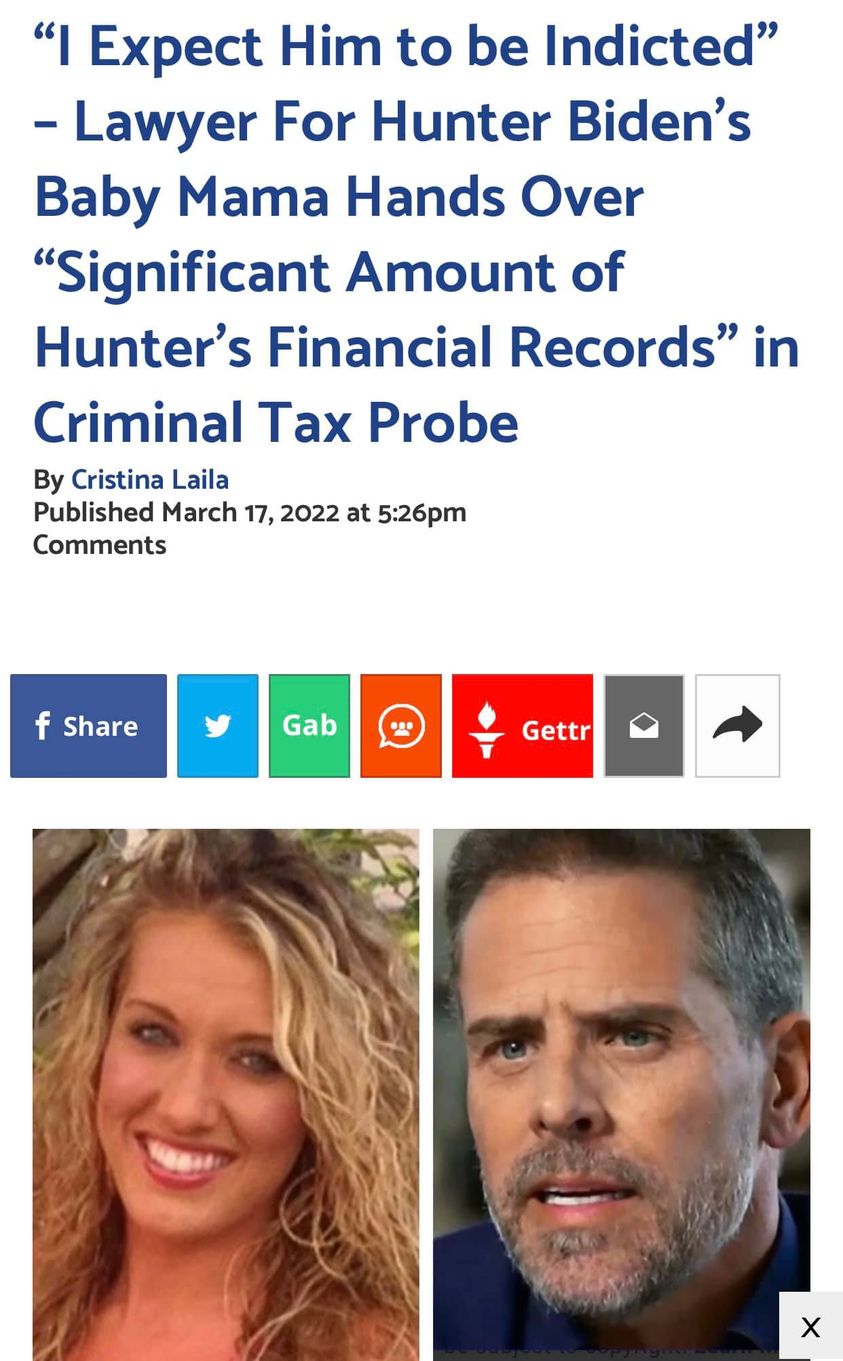The image size is (843, 1361).
Task: Click the 'Criminal Tax Probe' headline line
Action: pos(276,422)
